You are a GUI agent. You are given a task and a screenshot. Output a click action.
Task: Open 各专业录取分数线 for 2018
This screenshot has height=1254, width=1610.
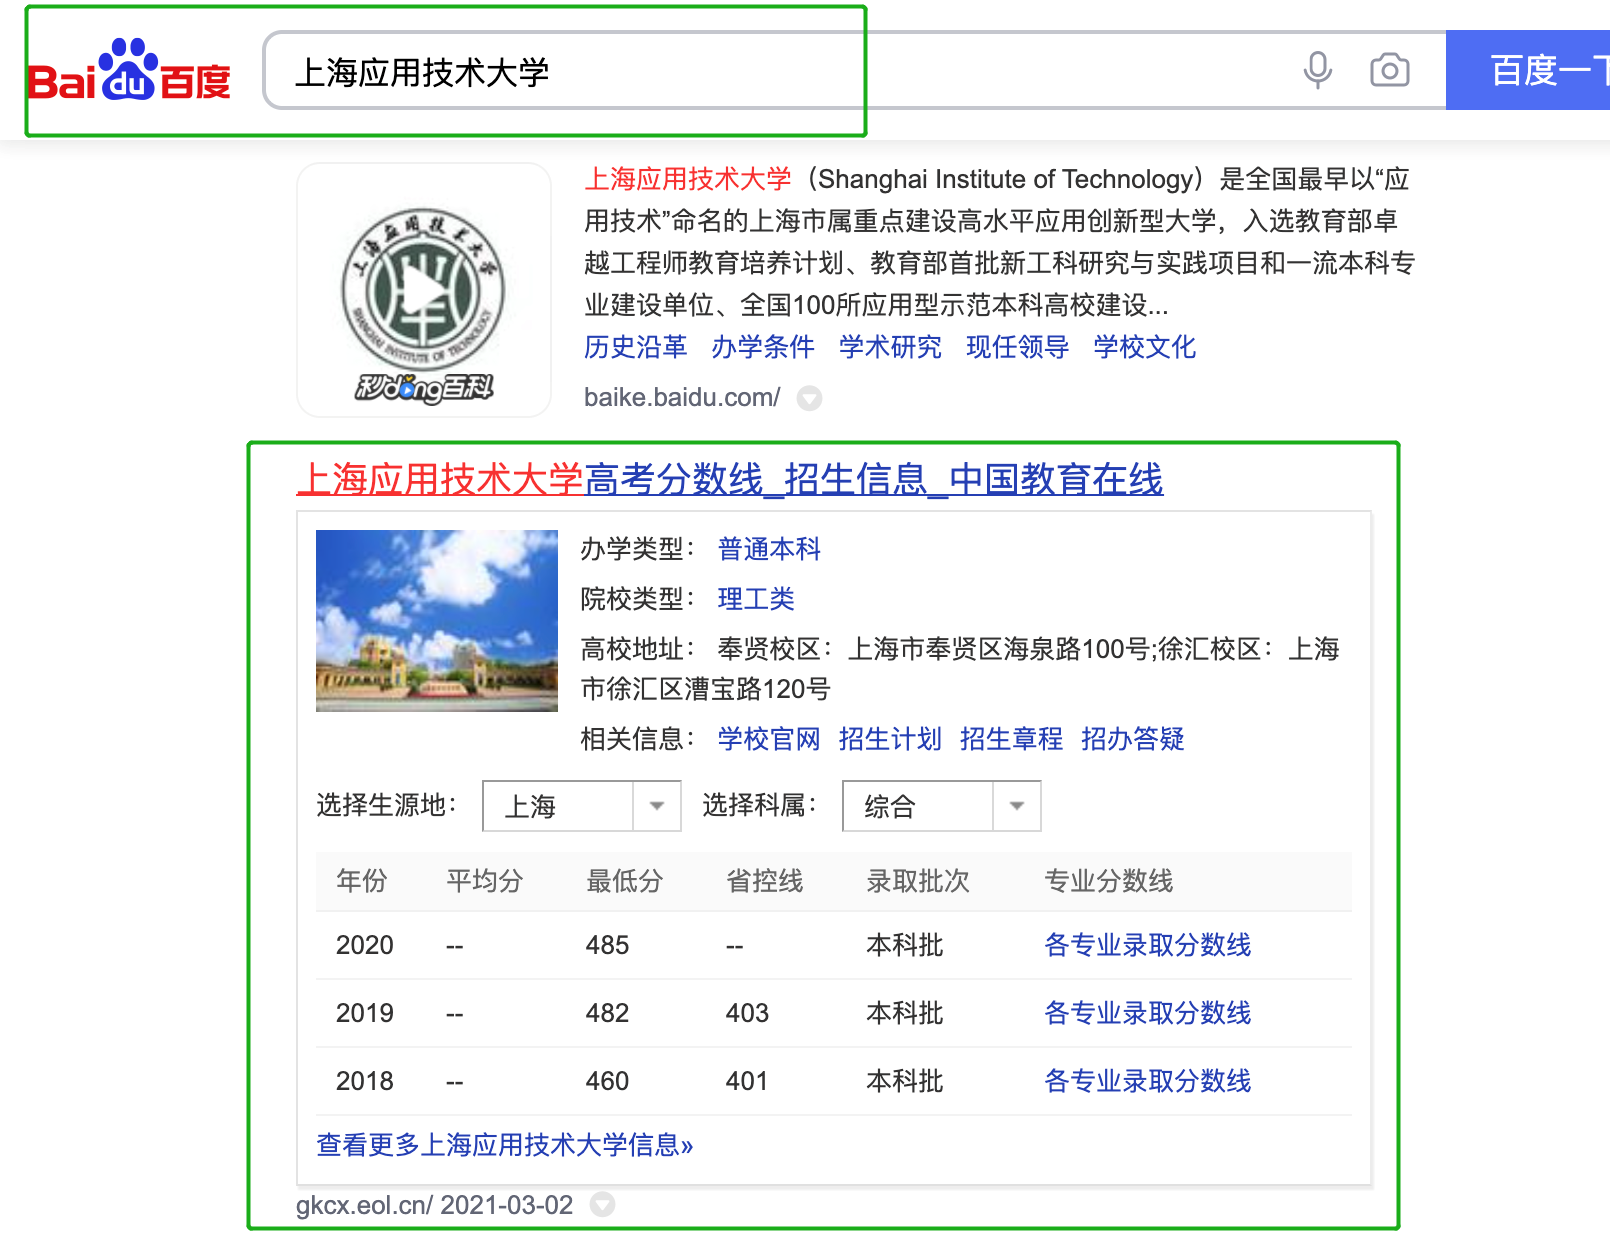point(1147,1081)
